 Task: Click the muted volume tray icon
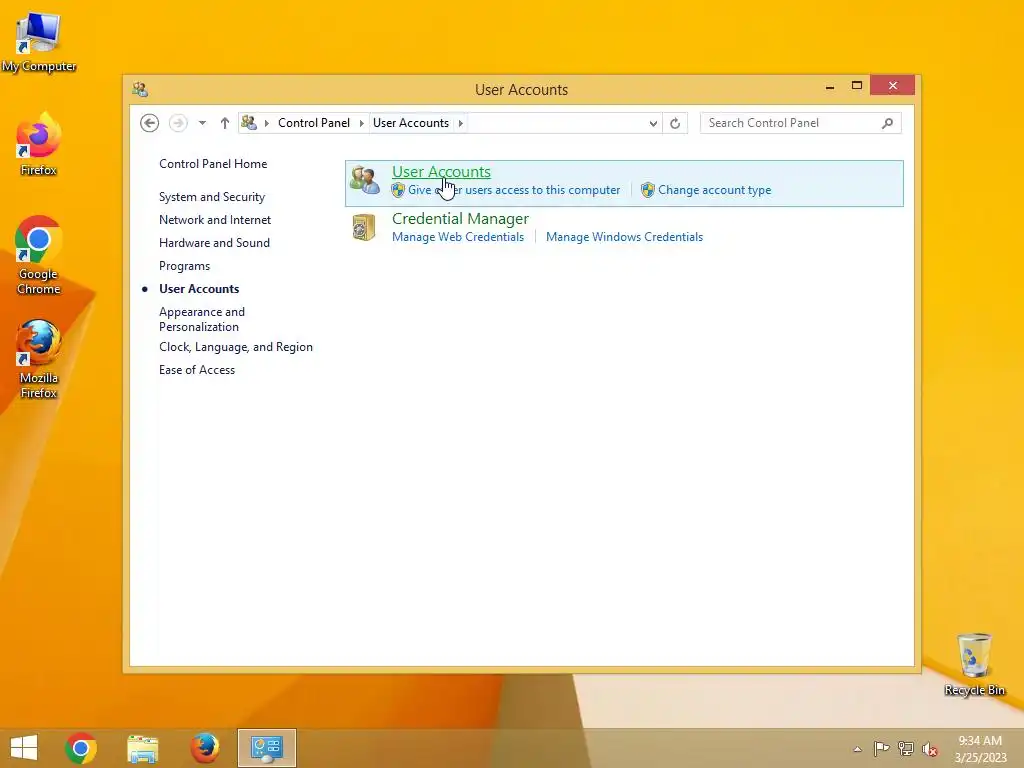tap(930, 749)
